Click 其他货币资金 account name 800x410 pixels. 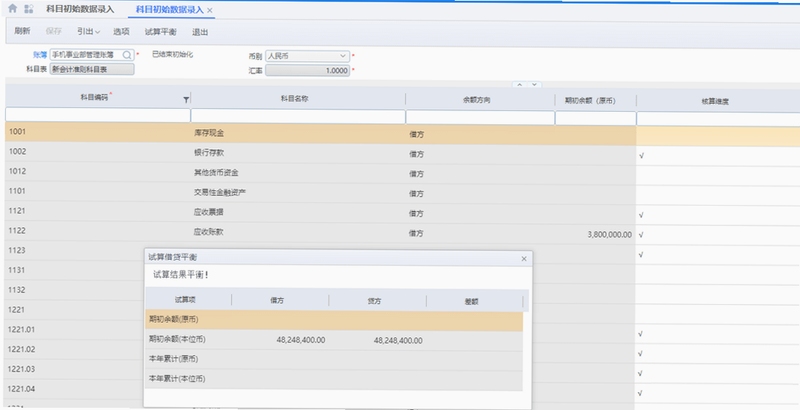point(216,172)
